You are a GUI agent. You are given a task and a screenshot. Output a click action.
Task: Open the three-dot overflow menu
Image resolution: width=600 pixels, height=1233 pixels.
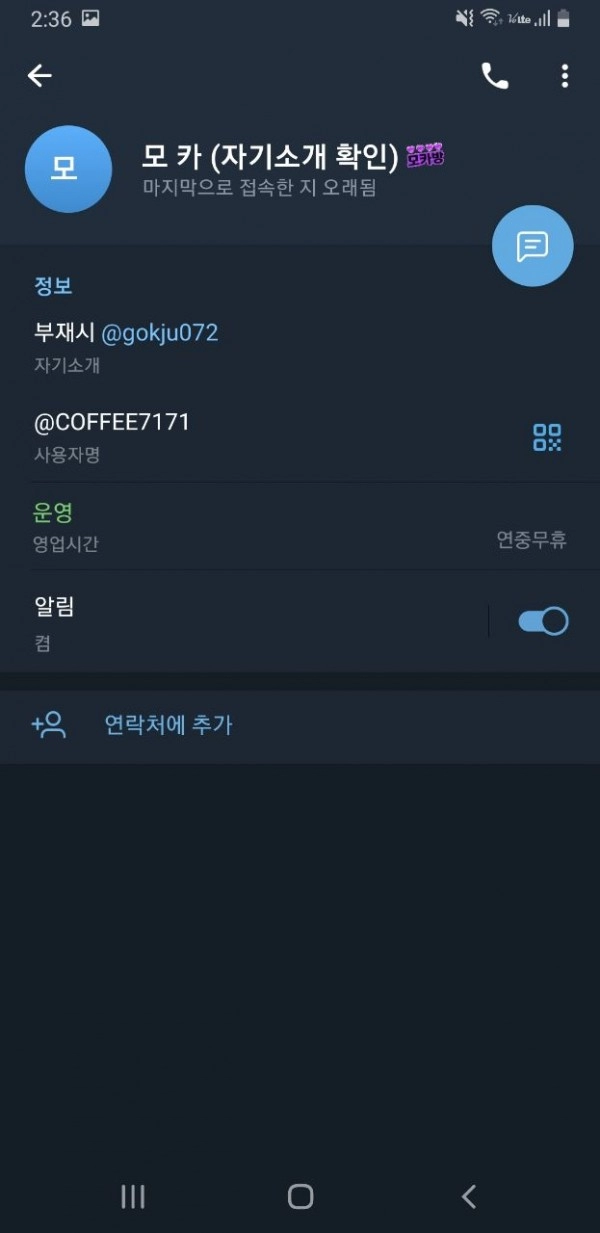click(565, 76)
